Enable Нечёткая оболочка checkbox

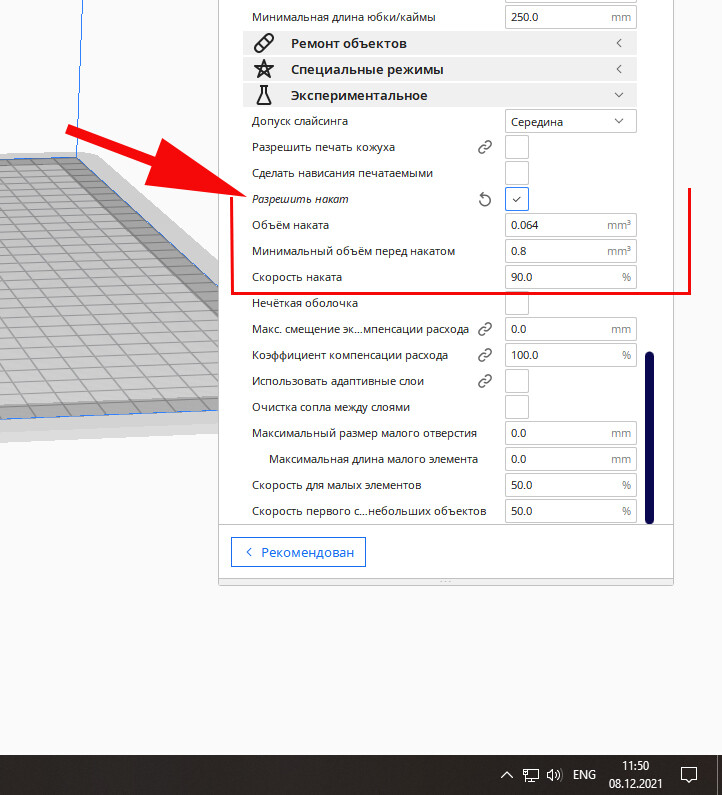pyautogui.click(x=517, y=303)
